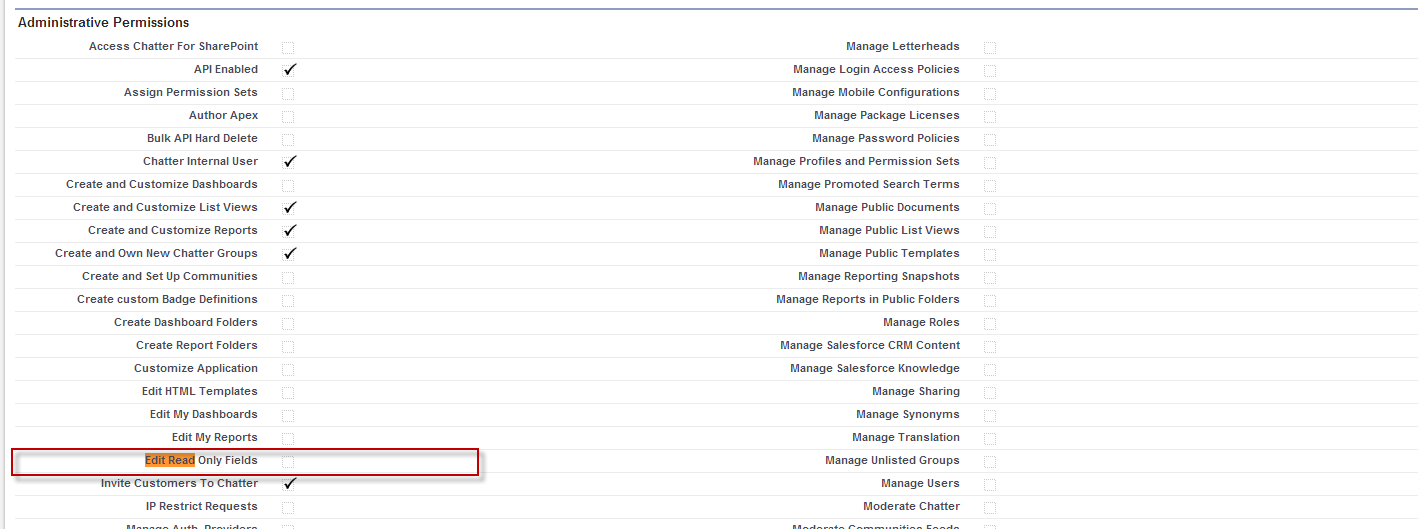Uncheck Create and Customize List Views

290,208
